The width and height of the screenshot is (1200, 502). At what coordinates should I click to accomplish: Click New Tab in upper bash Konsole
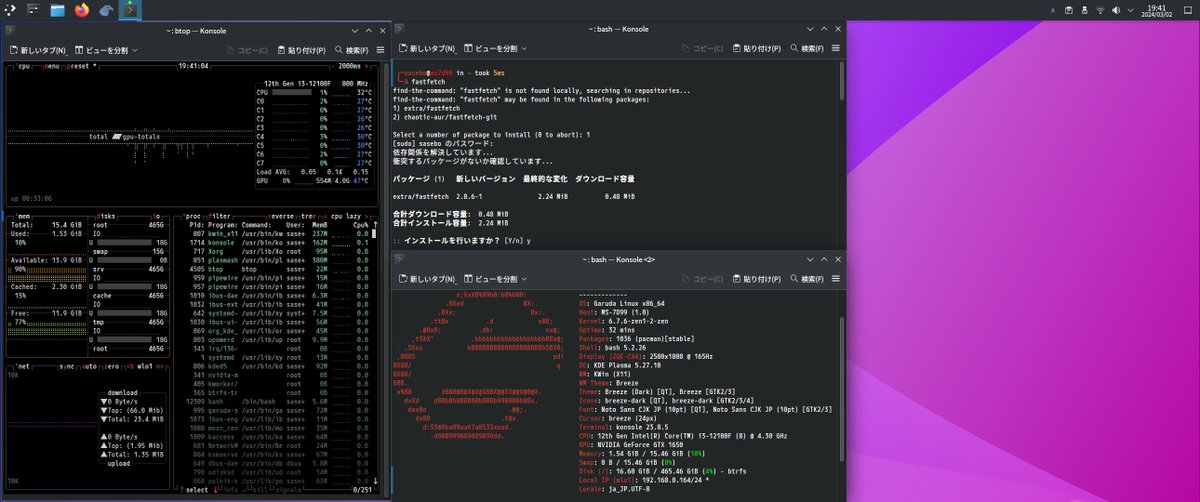click(428, 48)
